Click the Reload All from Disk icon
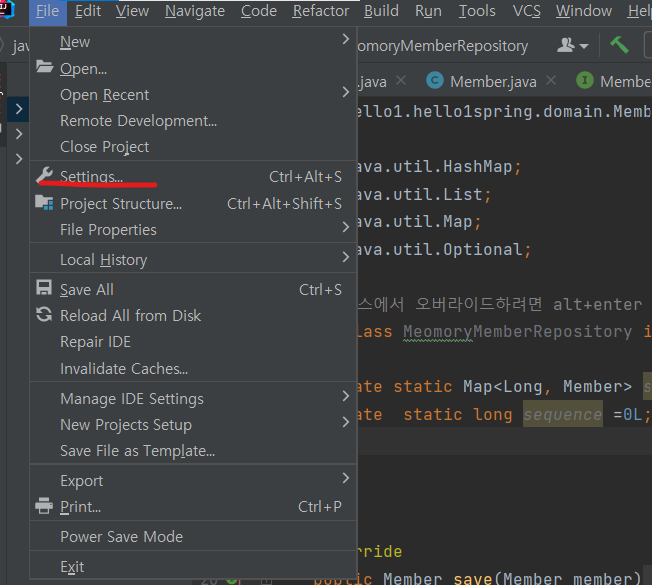 [44, 315]
